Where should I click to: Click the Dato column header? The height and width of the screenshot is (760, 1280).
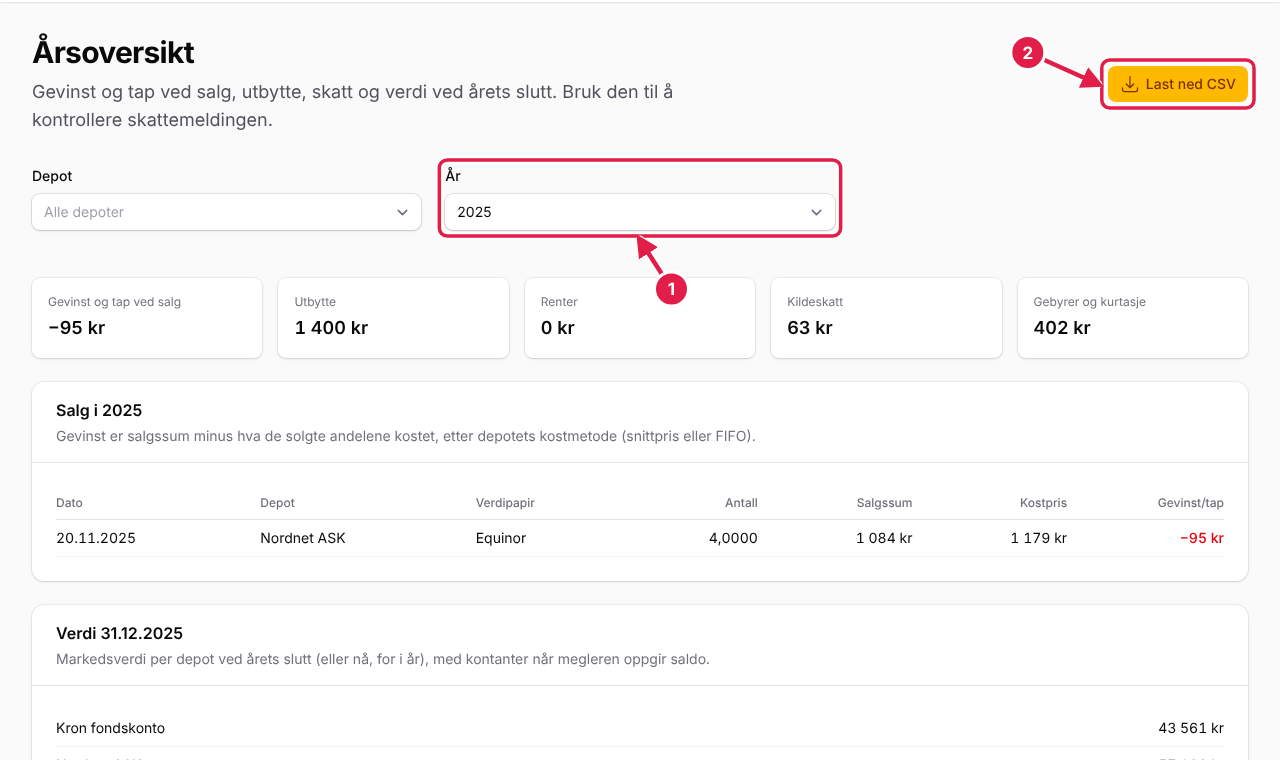pyautogui.click(x=69, y=503)
